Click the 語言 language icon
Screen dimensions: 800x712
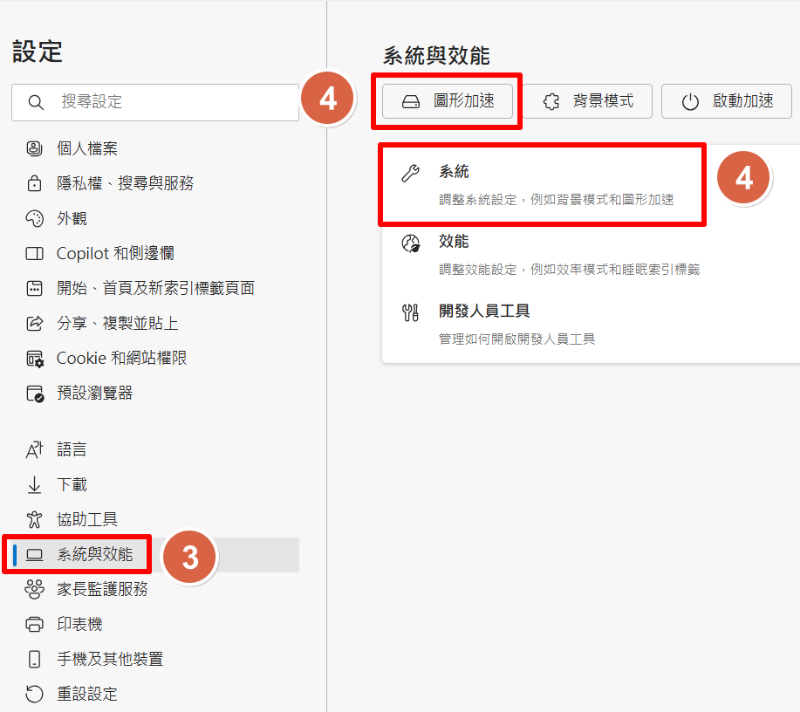(x=35, y=450)
